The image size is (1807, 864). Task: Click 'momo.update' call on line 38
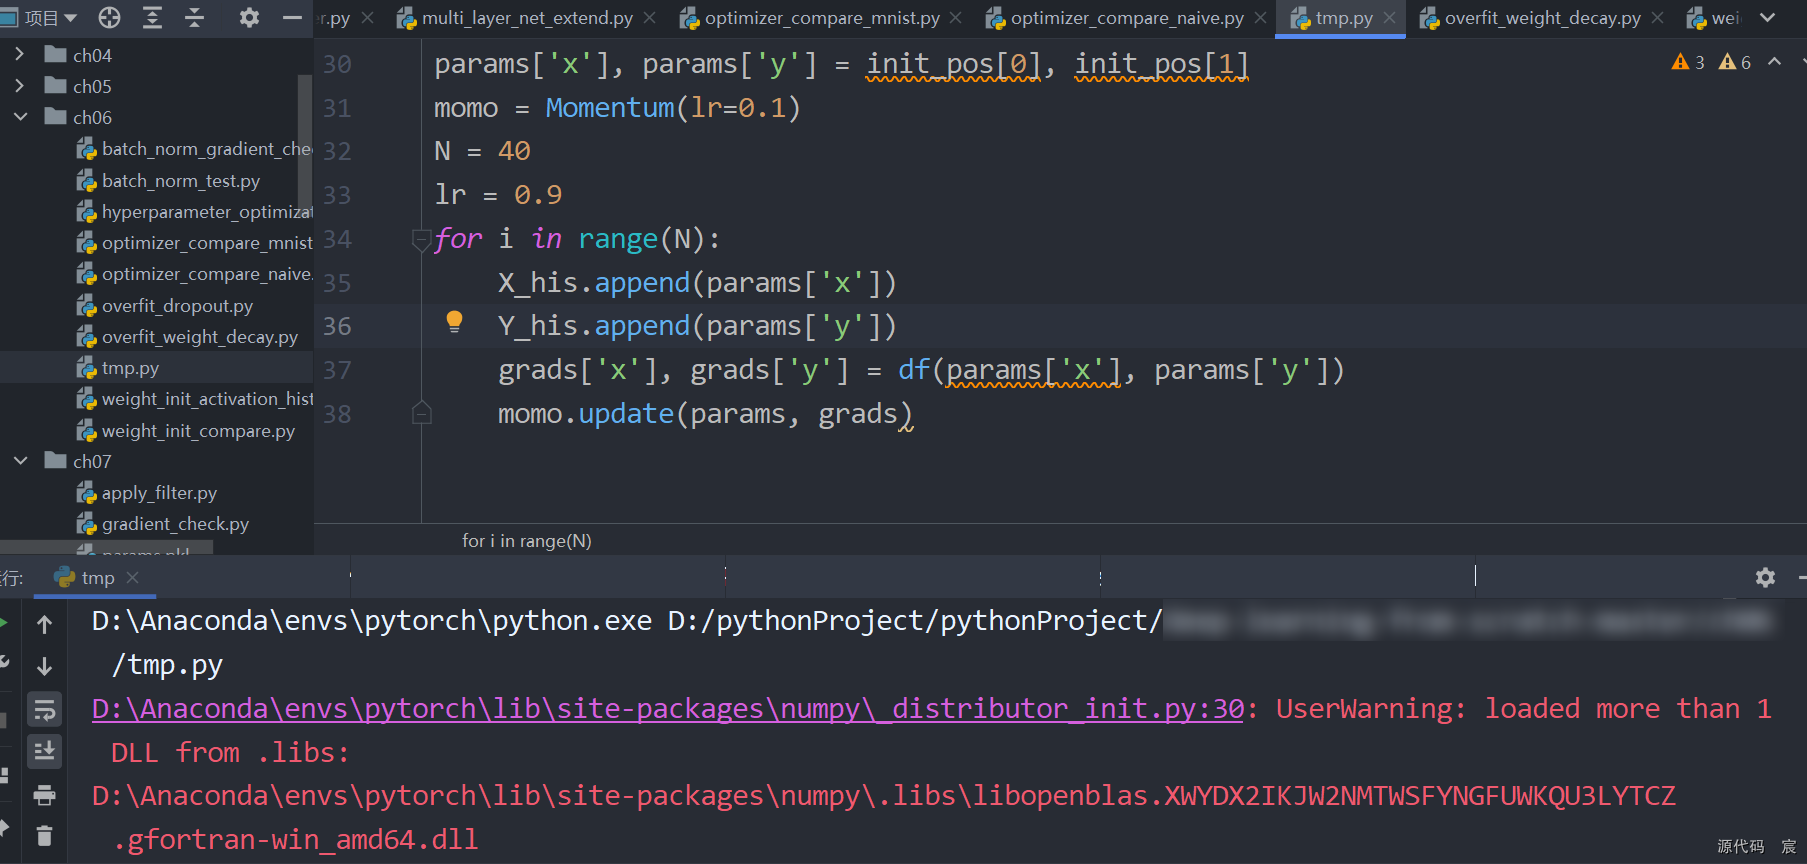click(586, 414)
